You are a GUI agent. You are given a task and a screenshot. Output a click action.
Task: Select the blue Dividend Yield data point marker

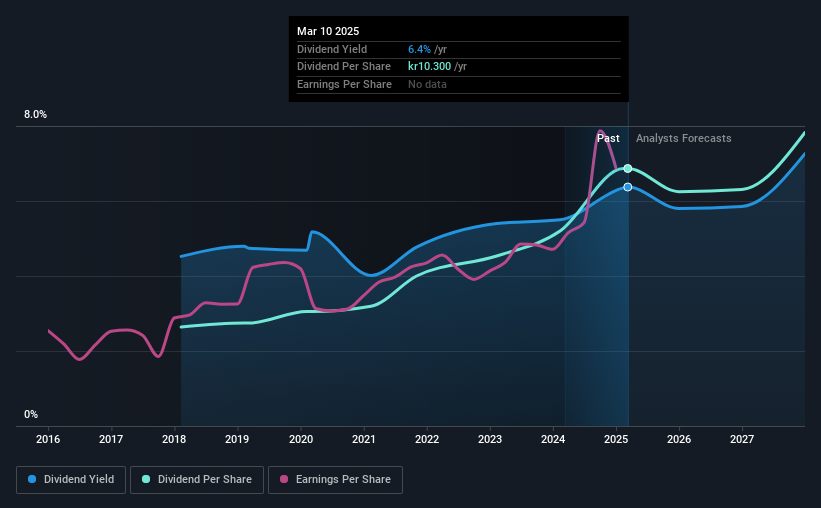click(x=628, y=187)
